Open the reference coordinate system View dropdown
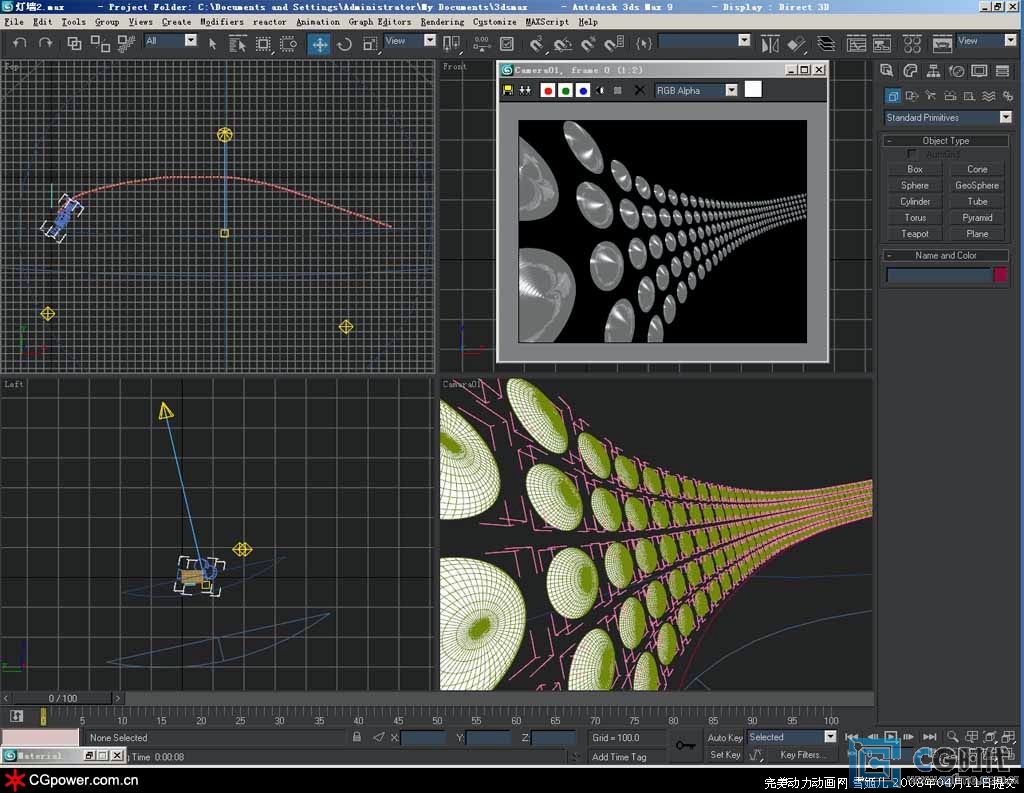1024x793 pixels. [x=409, y=40]
